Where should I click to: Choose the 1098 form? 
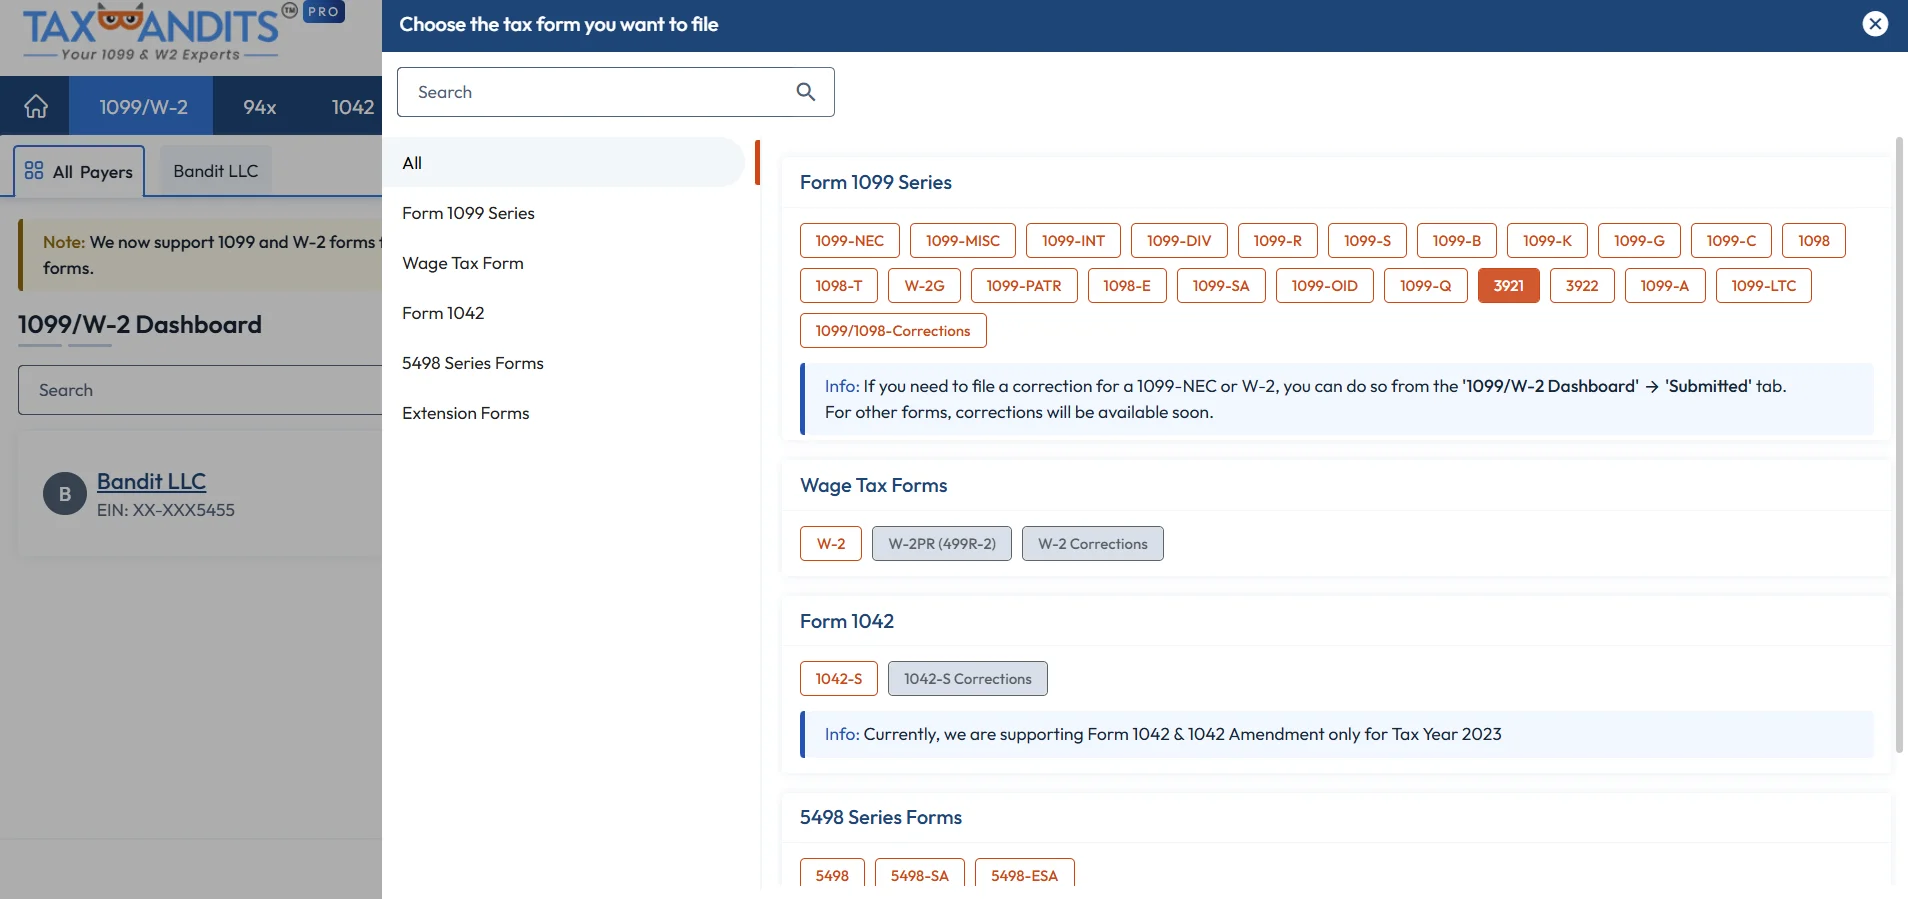coord(1814,241)
